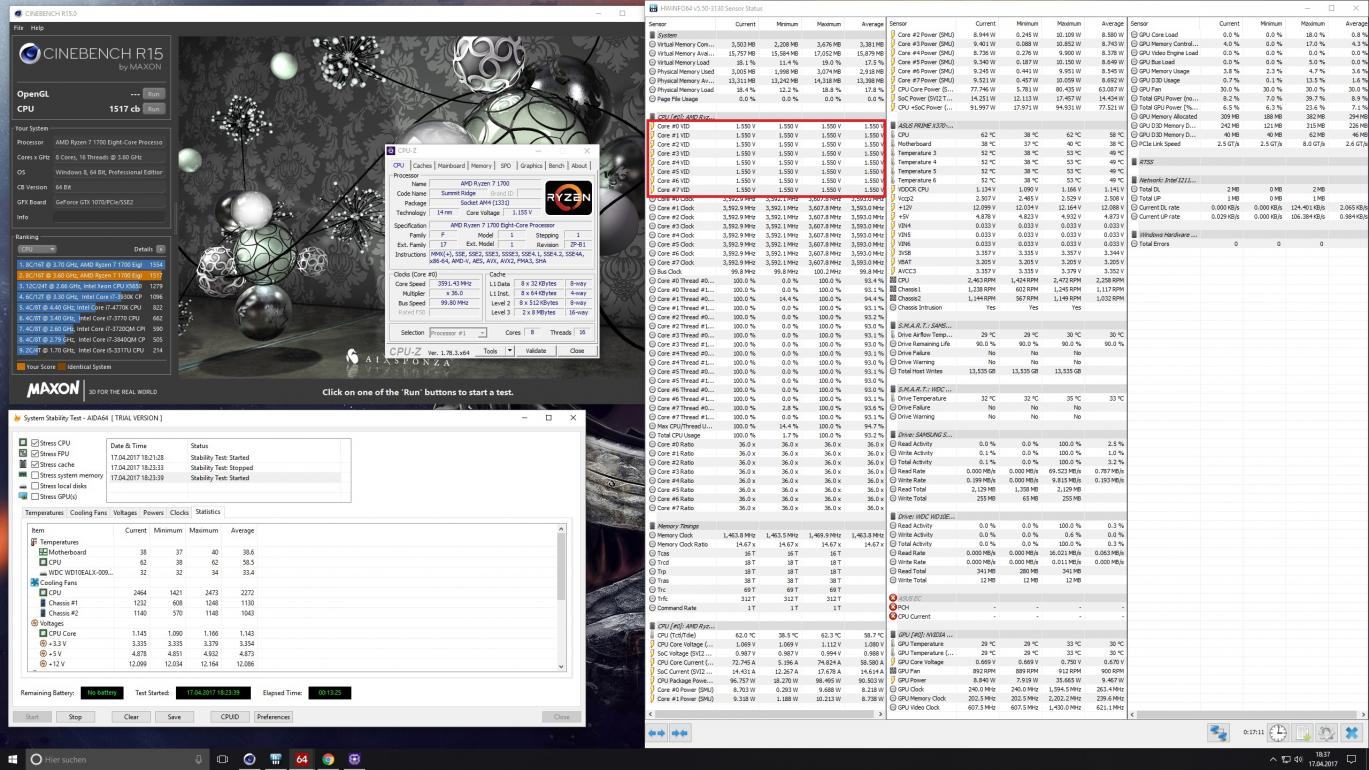The image size is (1369, 770).
Task: Open Cinebench Help menu
Action: (x=37, y=28)
